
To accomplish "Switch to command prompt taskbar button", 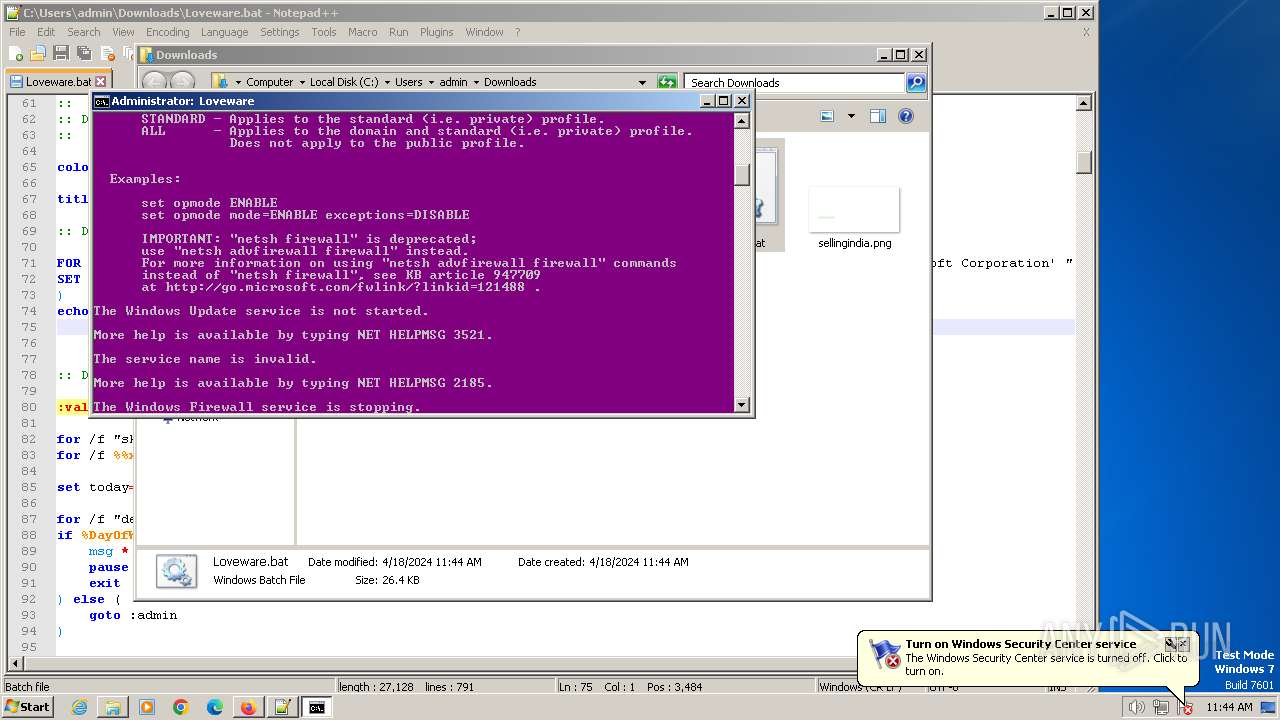I will tap(317, 707).
